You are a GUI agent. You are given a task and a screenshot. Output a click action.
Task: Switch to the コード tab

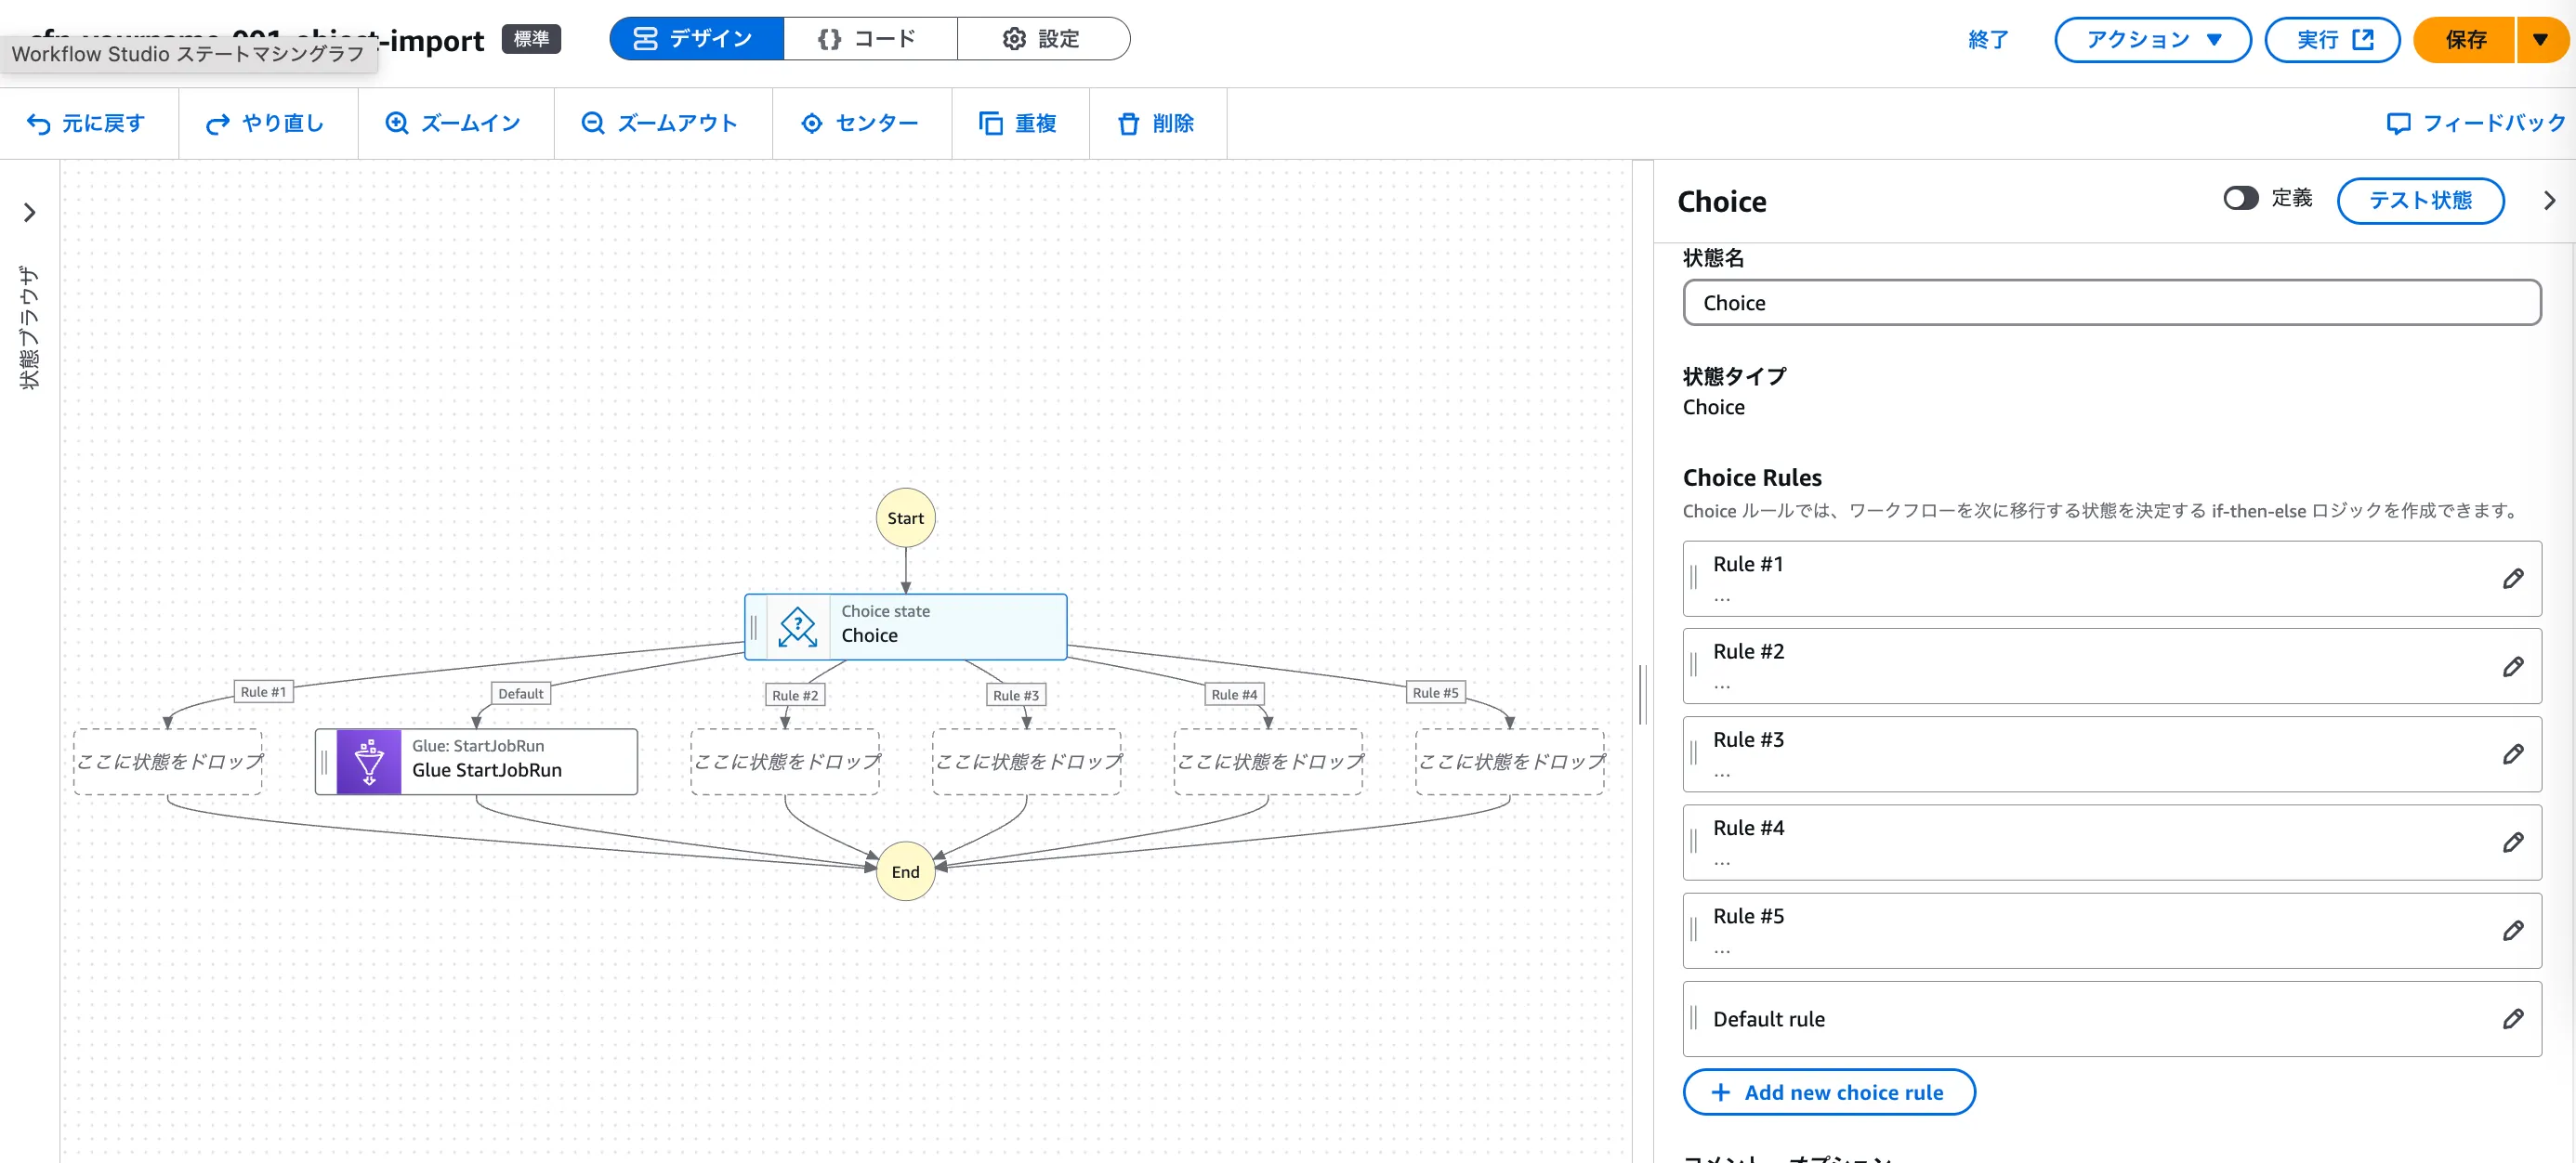(x=869, y=39)
